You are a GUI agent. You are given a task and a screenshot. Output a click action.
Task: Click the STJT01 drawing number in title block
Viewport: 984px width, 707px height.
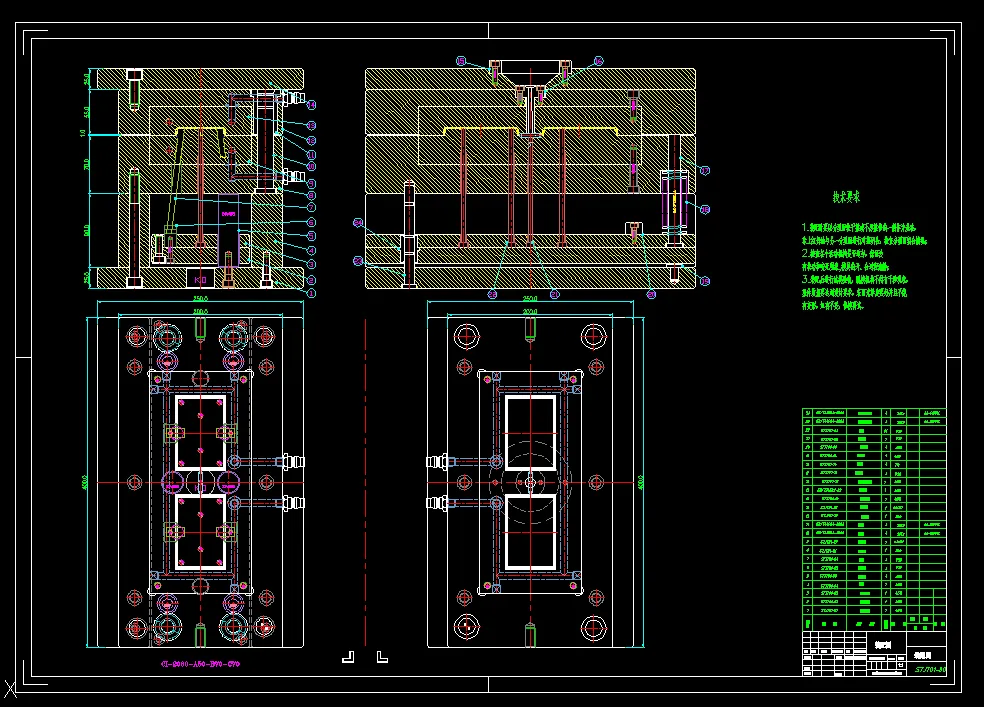click(x=929, y=669)
